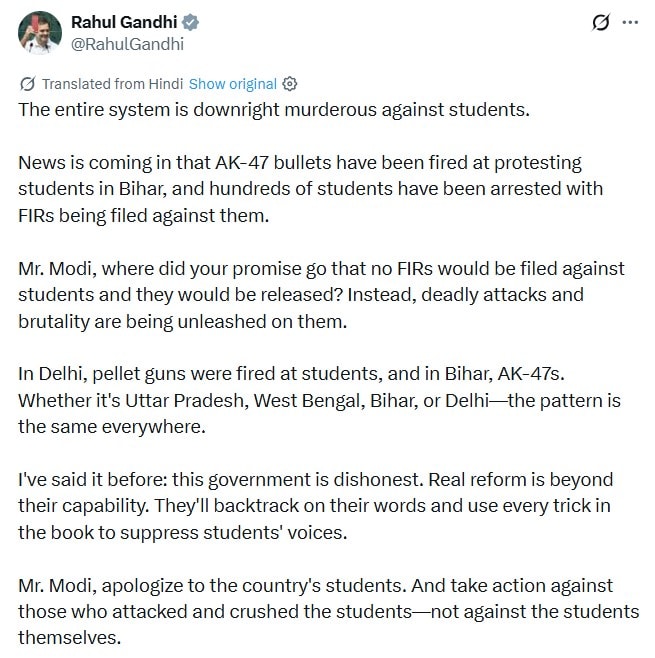Screen dimensions: 655x658
Task: Click the 'Translated from Hindi' label
Action: click(x=112, y=84)
